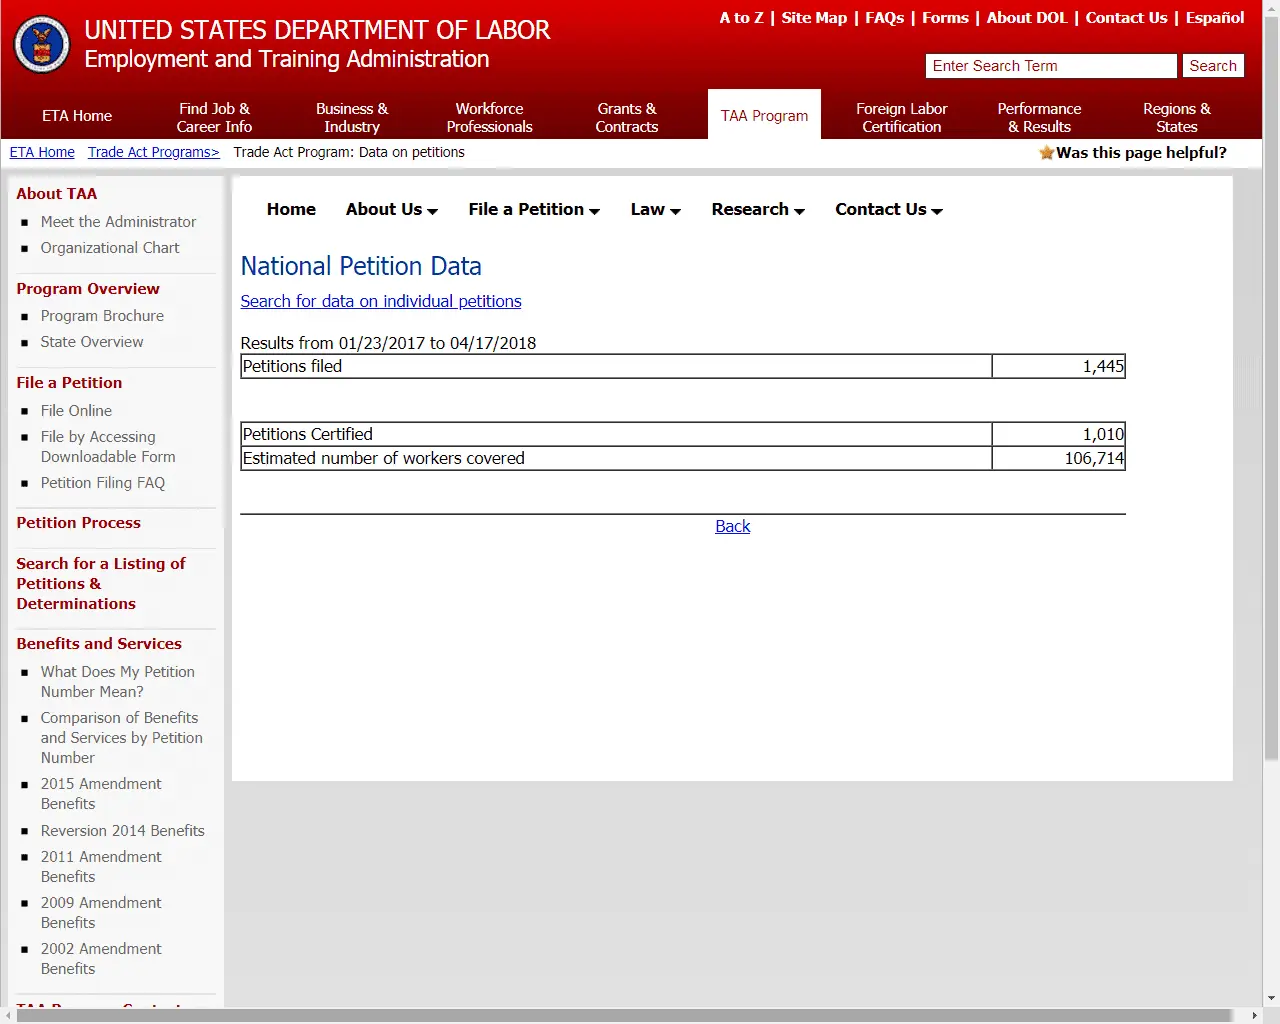
Task: Open the File a Petition dropdown
Action: click(533, 210)
